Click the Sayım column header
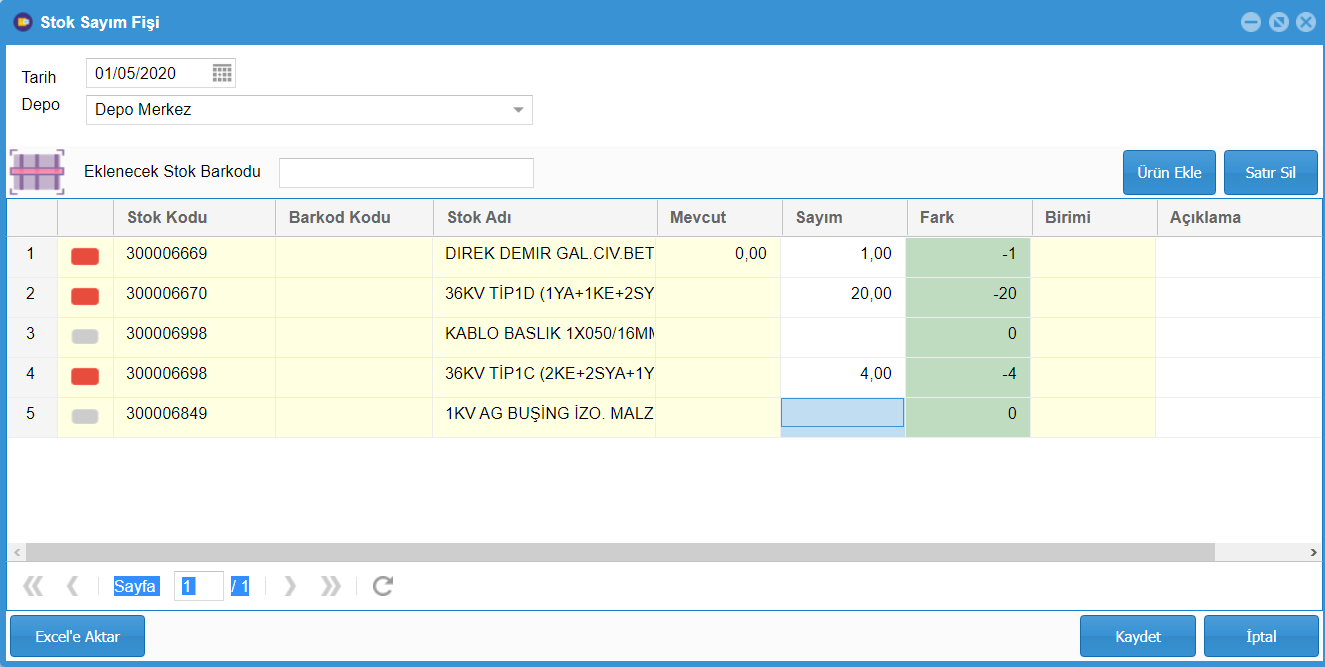 844,217
